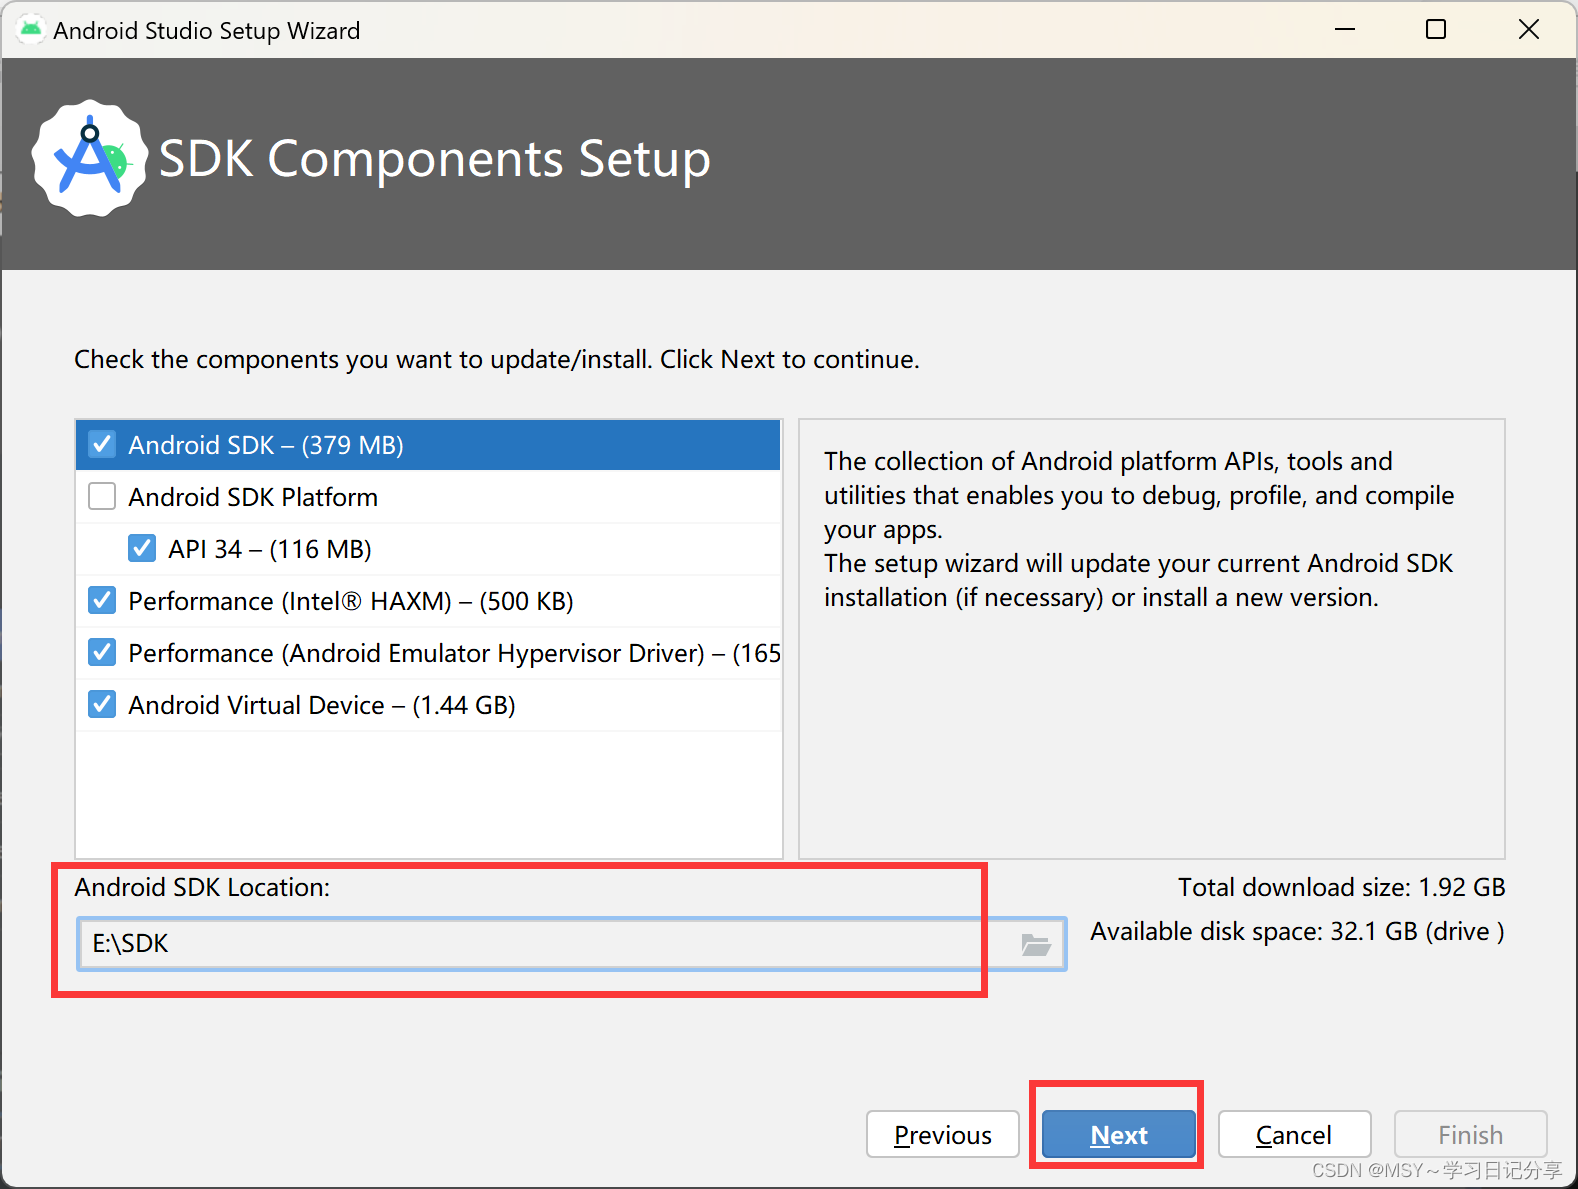The height and width of the screenshot is (1189, 1578).
Task: Uncheck the Android SDK (379 MB) checkbox
Action: tap(102, 445)
